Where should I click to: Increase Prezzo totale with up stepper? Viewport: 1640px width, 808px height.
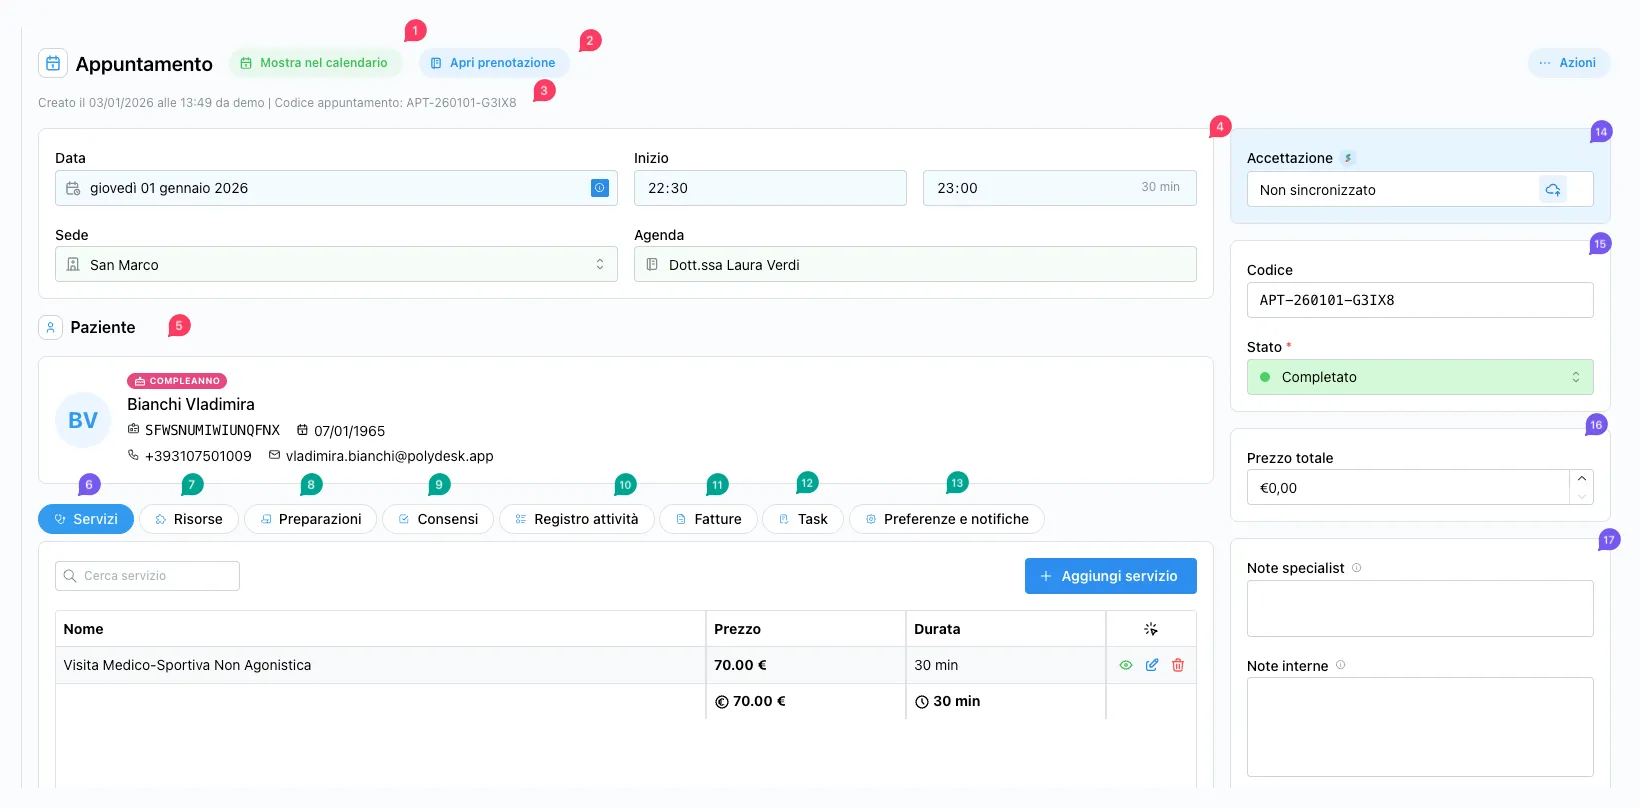click(x=1581, y=479)
